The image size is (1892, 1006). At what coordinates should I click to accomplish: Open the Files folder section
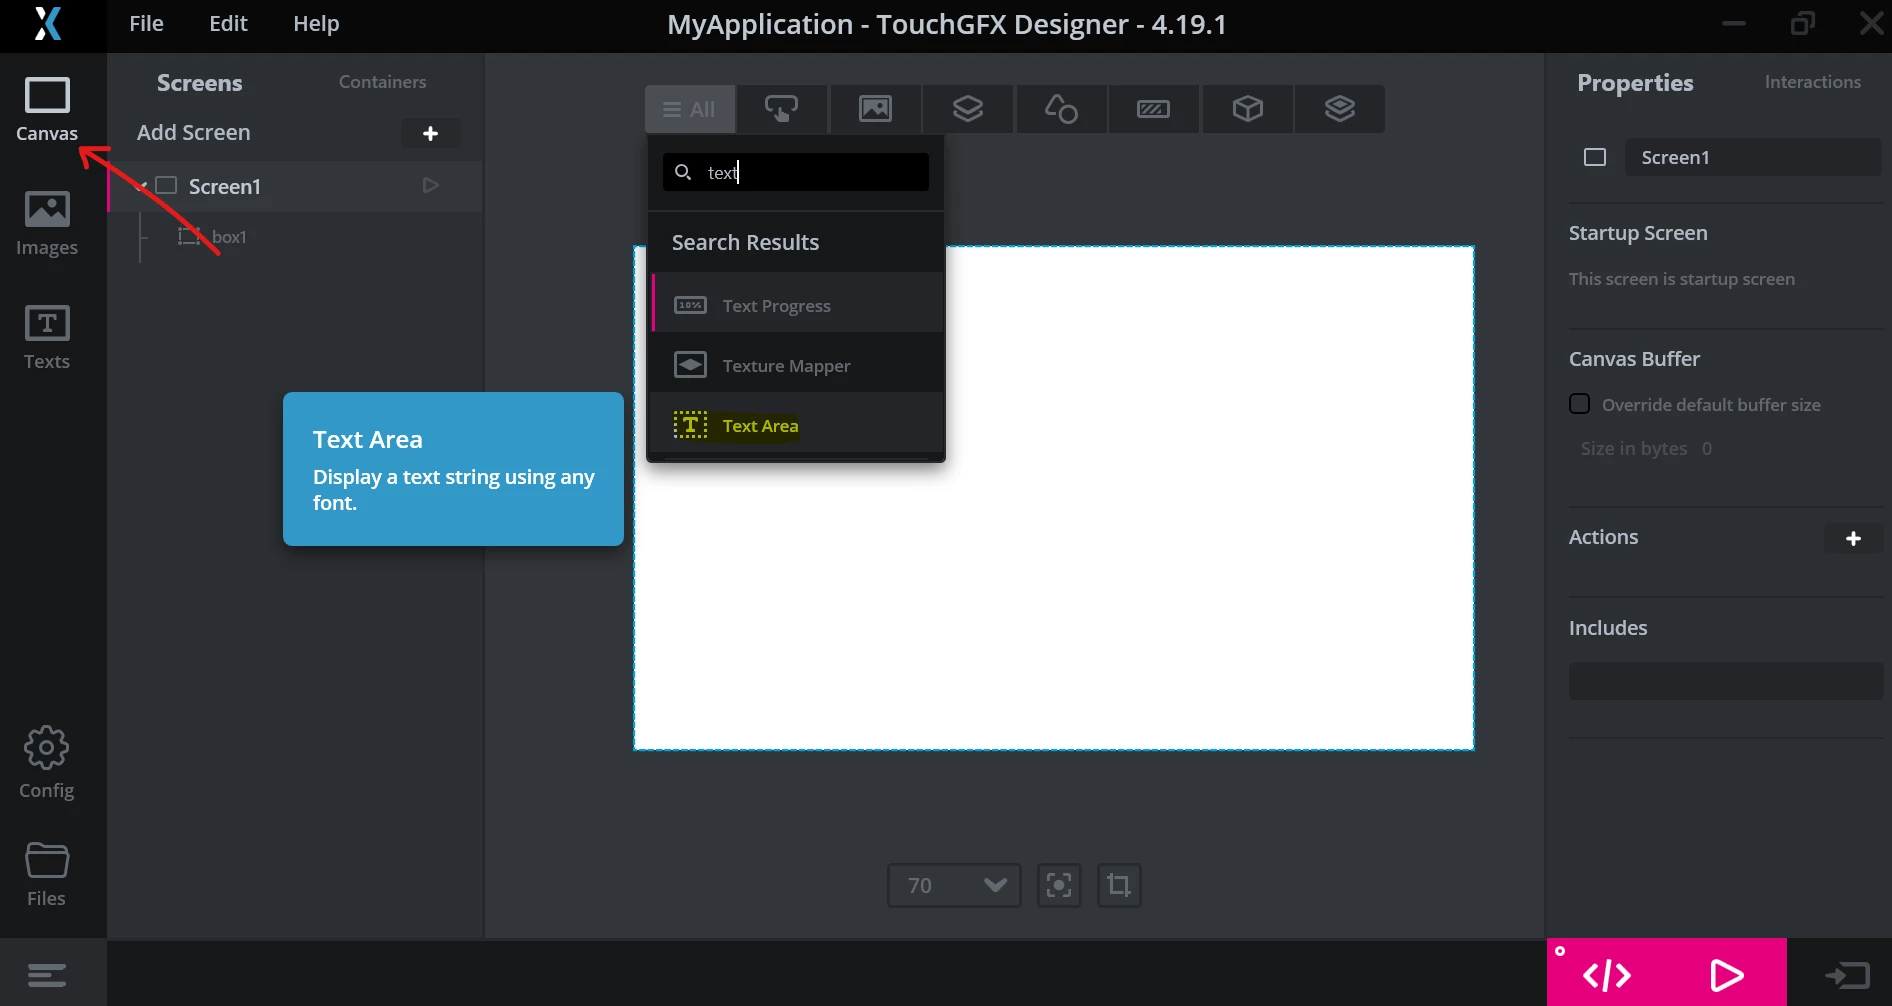click(x=47, y=874)
